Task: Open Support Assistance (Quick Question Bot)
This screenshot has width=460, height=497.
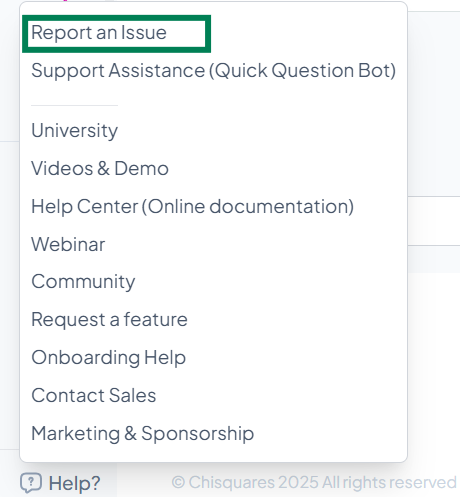Action: [213, 71]
